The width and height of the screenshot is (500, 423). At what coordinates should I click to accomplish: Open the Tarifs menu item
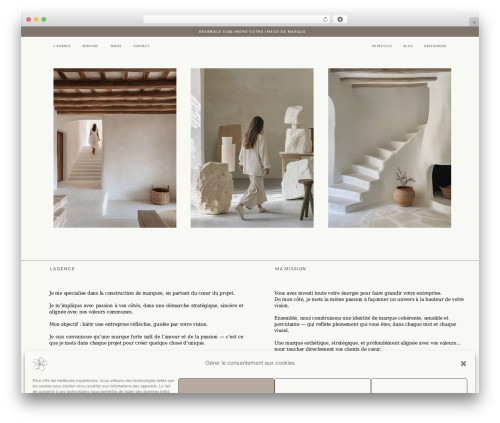coord(116,46)
